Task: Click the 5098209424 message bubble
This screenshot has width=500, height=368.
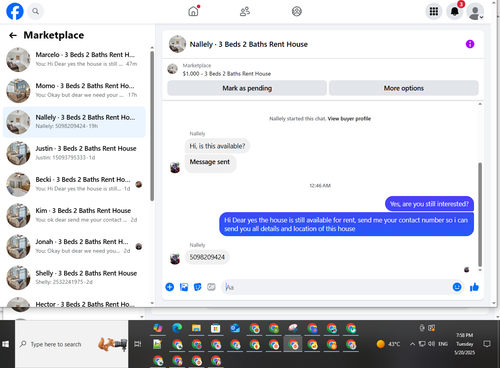Action: pyautogui.click(x=207, y=257)
